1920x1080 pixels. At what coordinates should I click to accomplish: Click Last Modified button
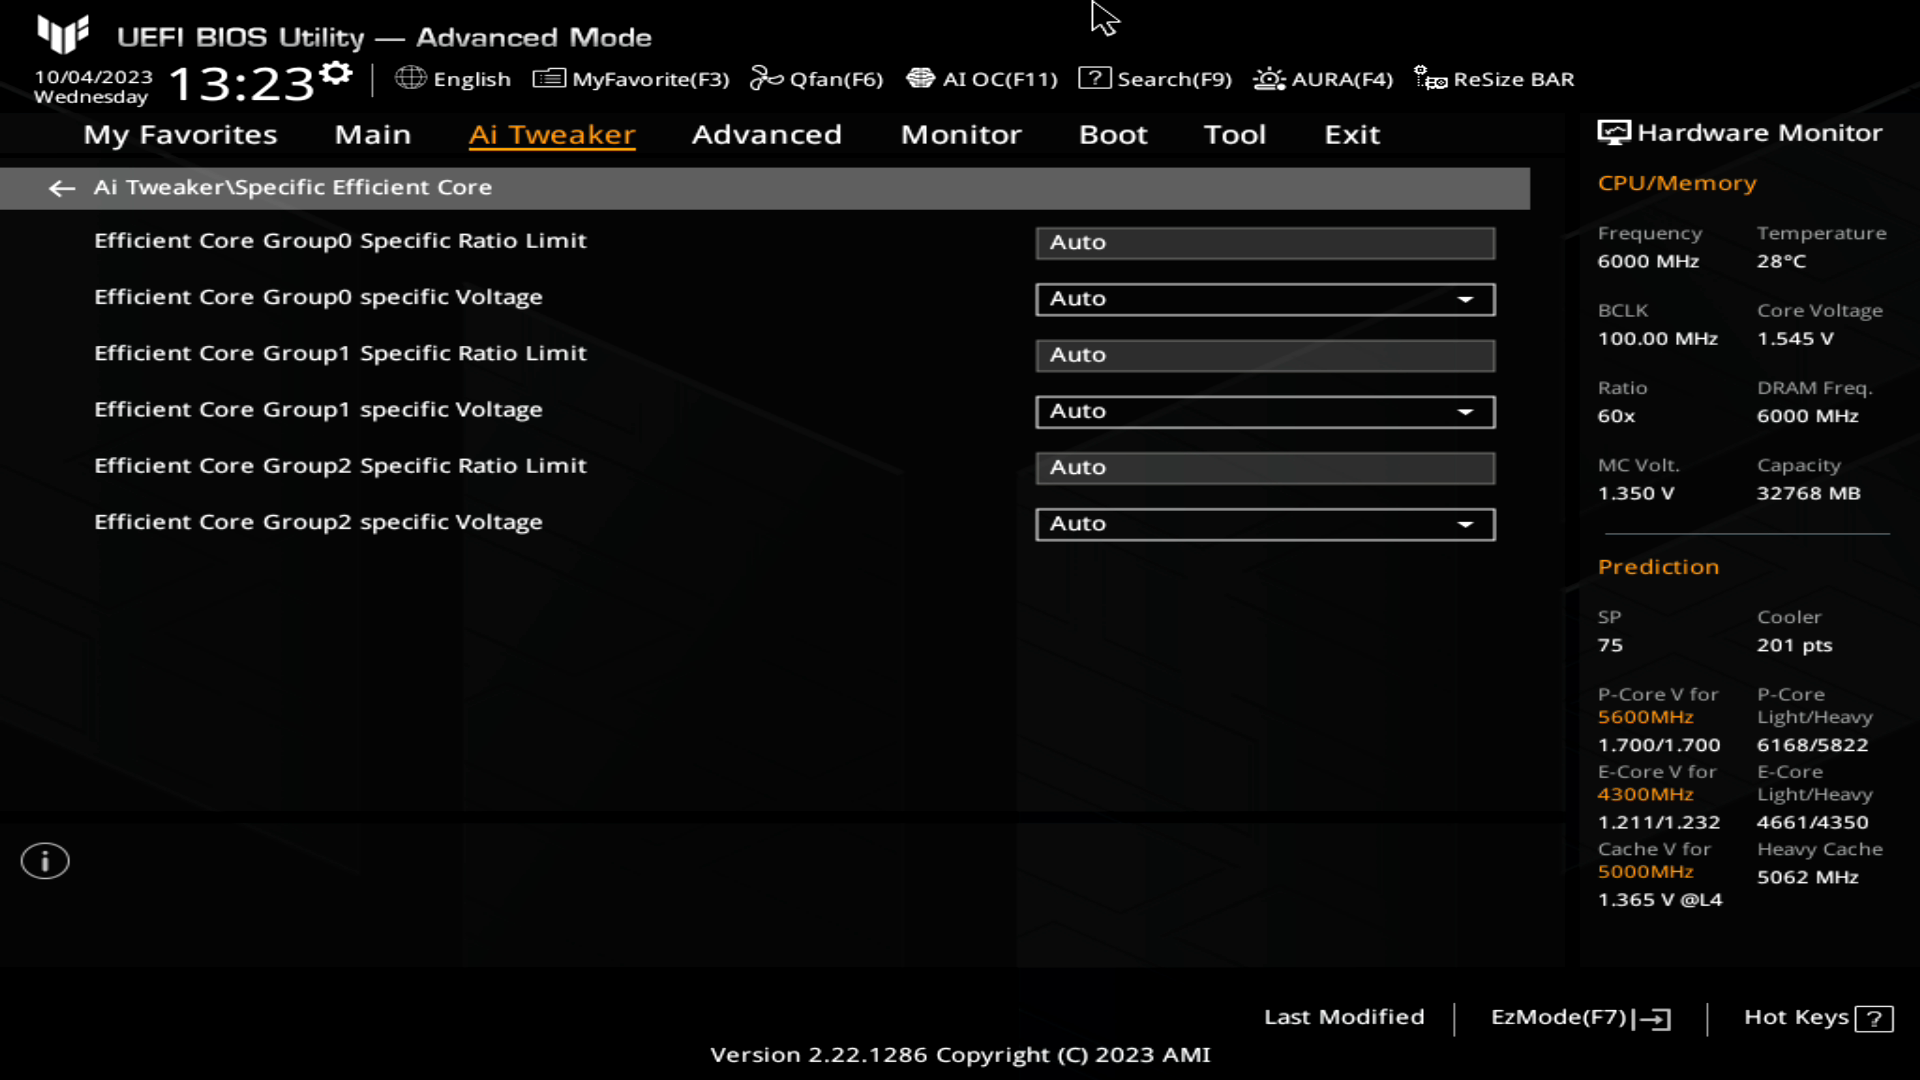1344,1015
